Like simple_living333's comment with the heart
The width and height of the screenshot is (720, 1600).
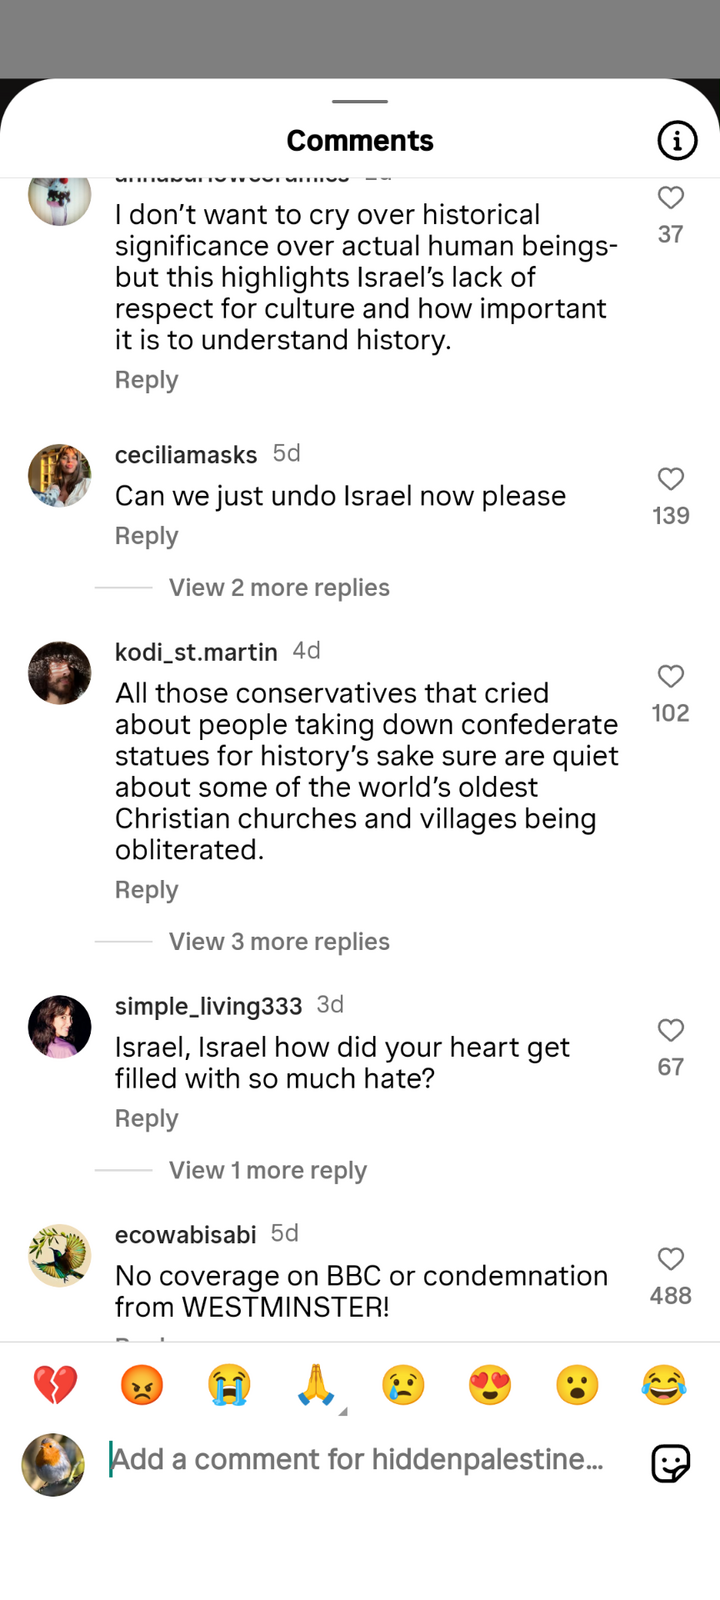(670, 1031)
